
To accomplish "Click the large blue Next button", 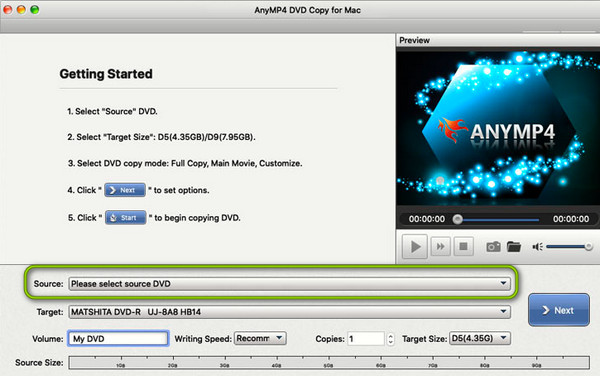I will [559, 310].
